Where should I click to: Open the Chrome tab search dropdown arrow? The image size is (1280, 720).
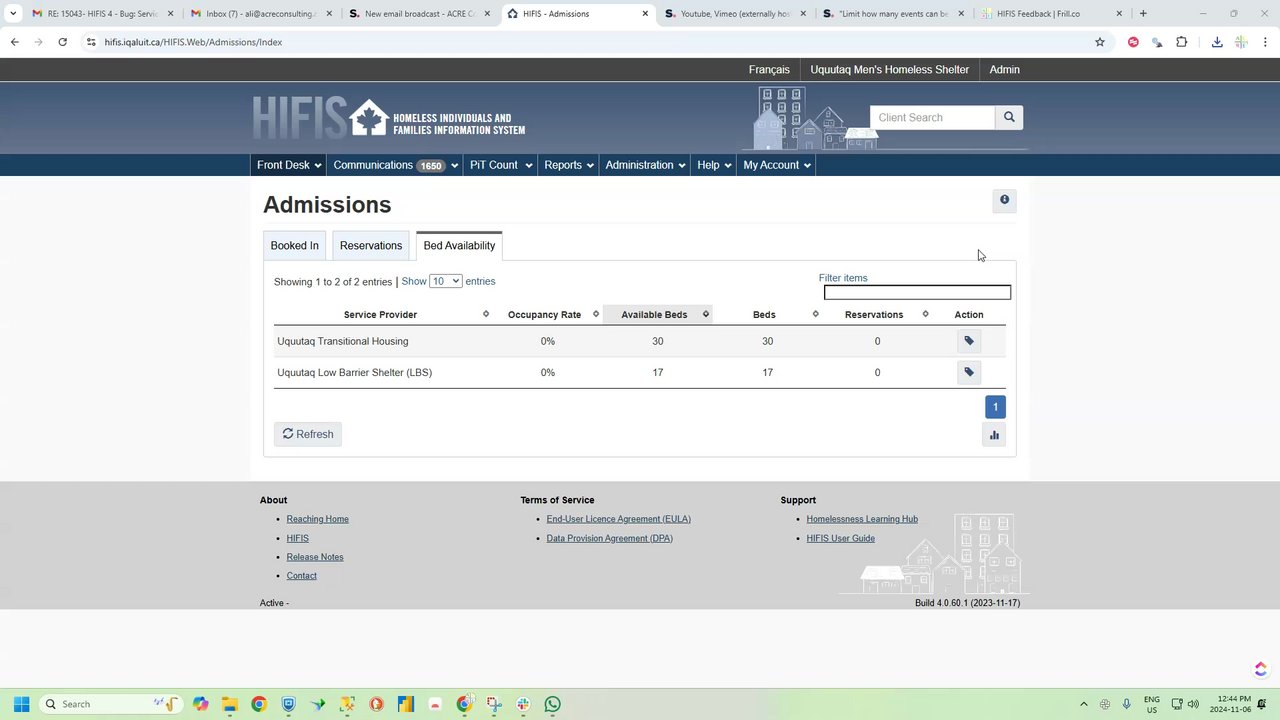coord(13,14)
